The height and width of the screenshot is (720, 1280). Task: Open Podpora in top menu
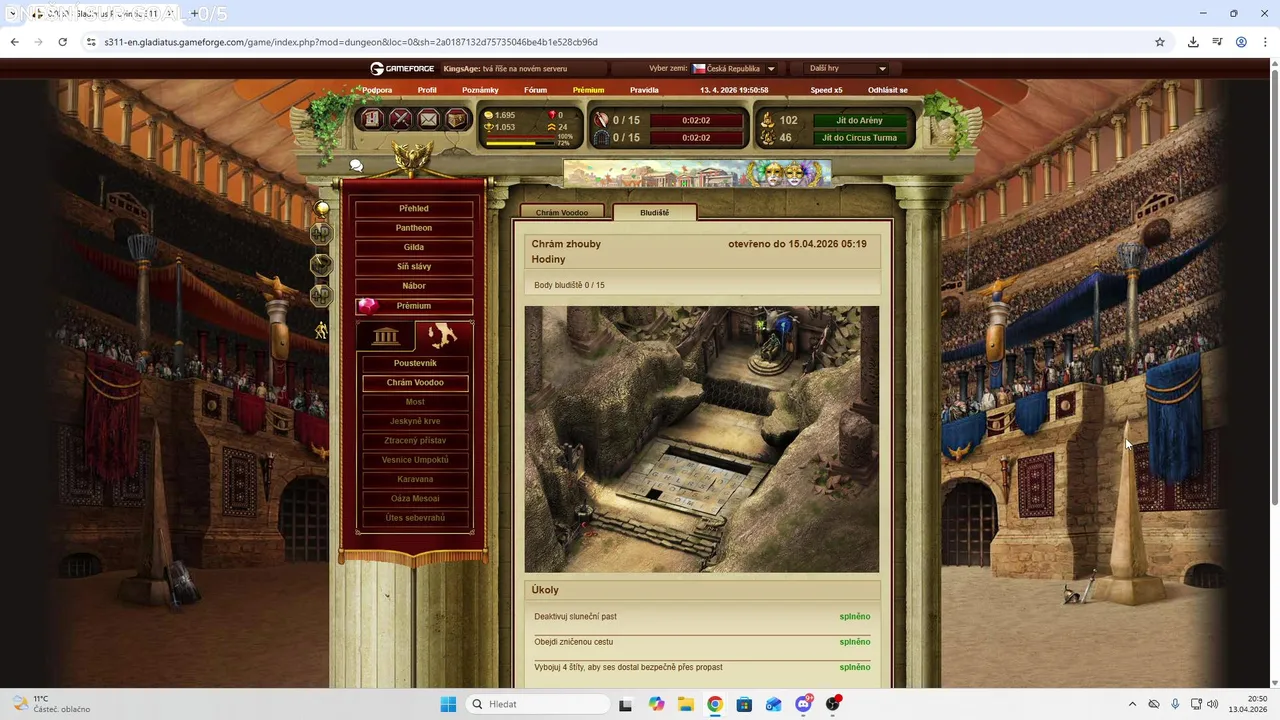point(377,90)
